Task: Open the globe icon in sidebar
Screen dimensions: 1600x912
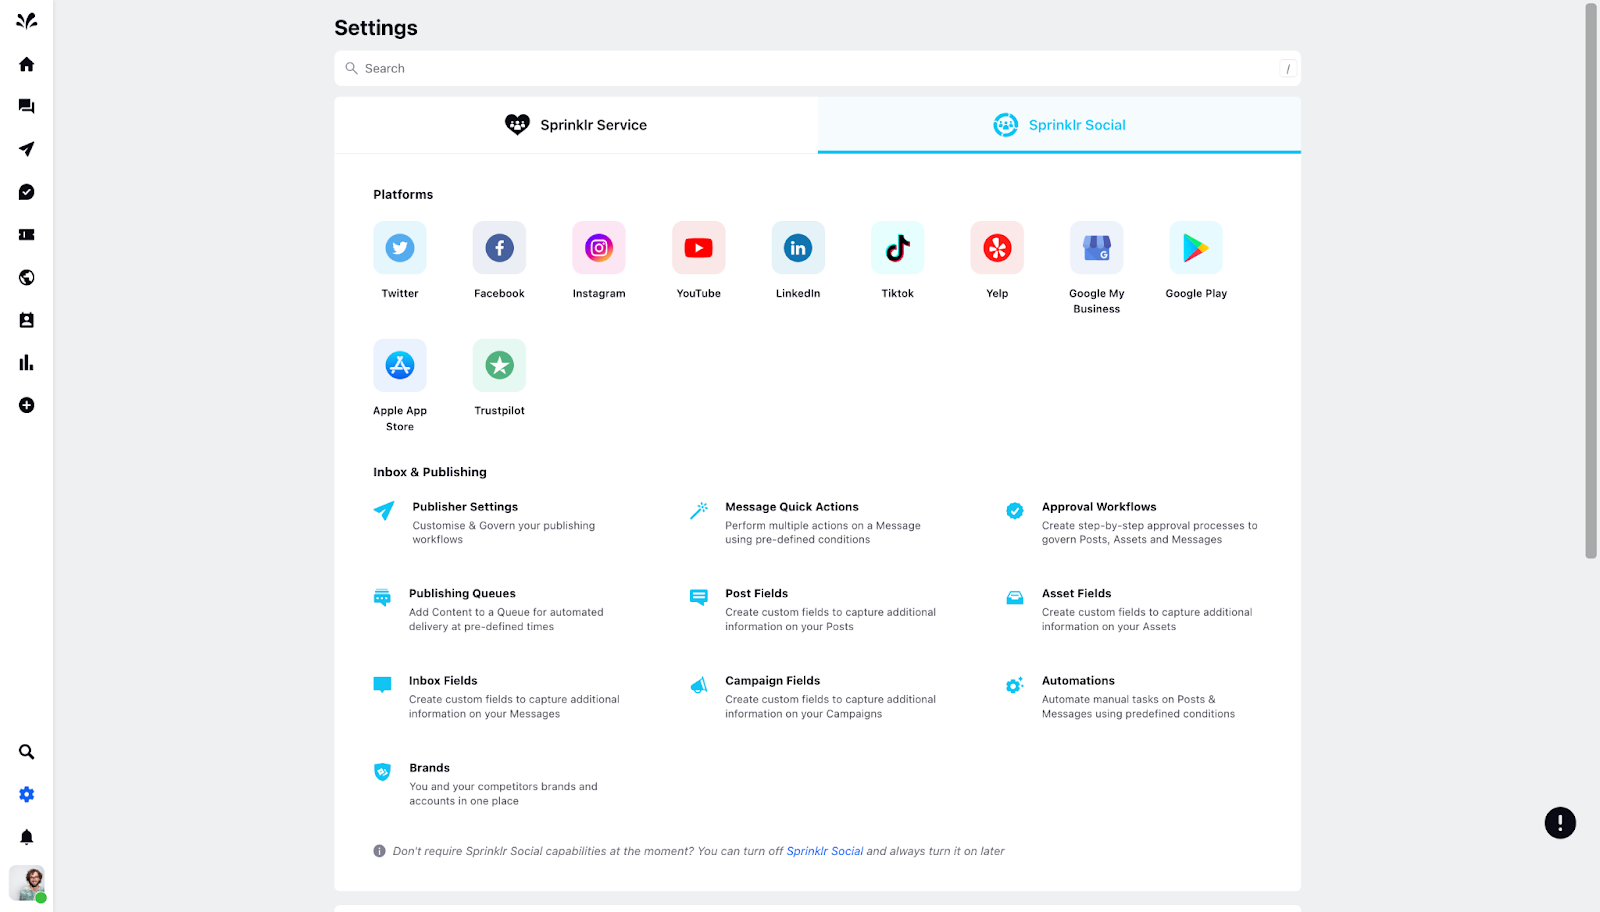Action: (27, 277)
